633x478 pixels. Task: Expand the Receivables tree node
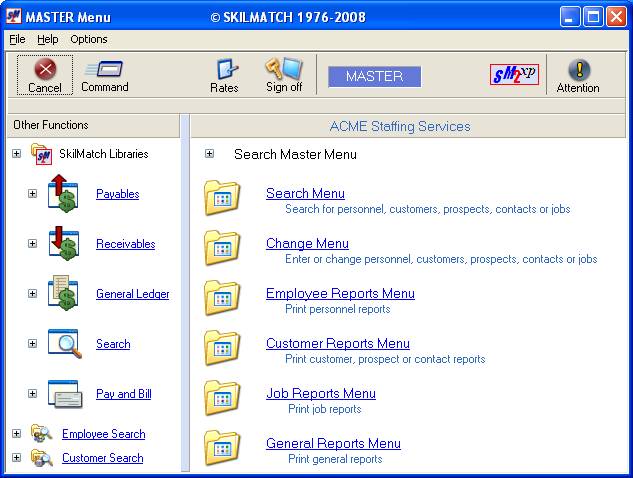pyautogui.click(x=32, y=243)
